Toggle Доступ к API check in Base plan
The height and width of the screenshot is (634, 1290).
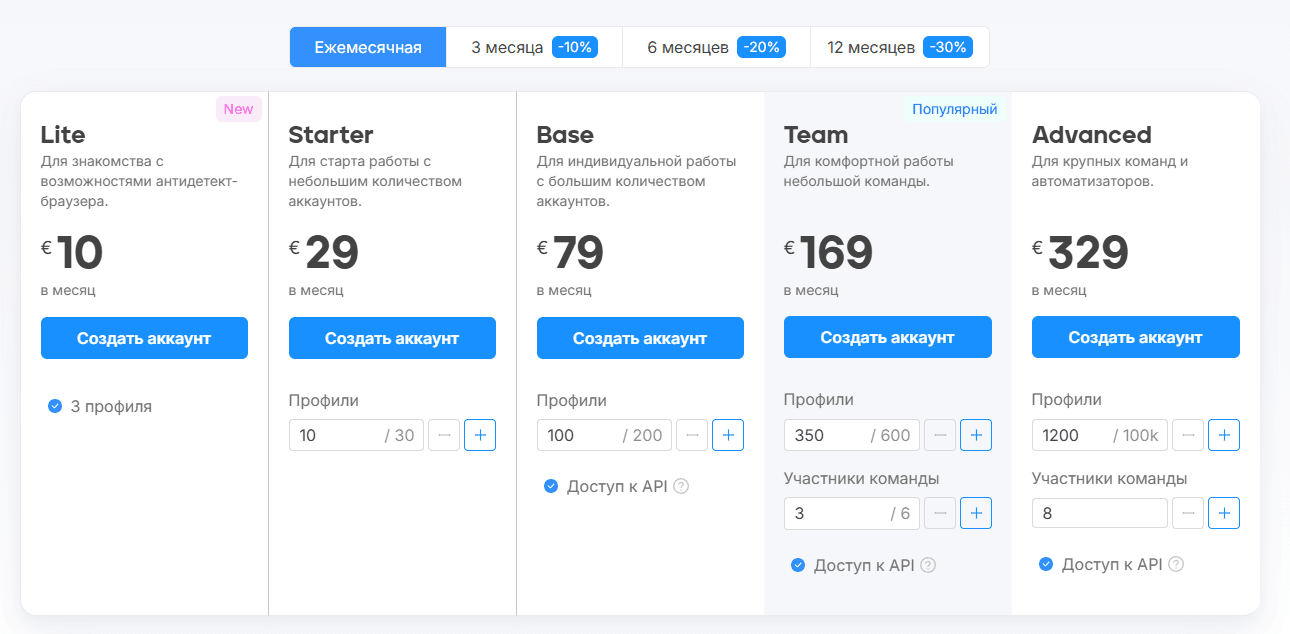click(549, 486)
